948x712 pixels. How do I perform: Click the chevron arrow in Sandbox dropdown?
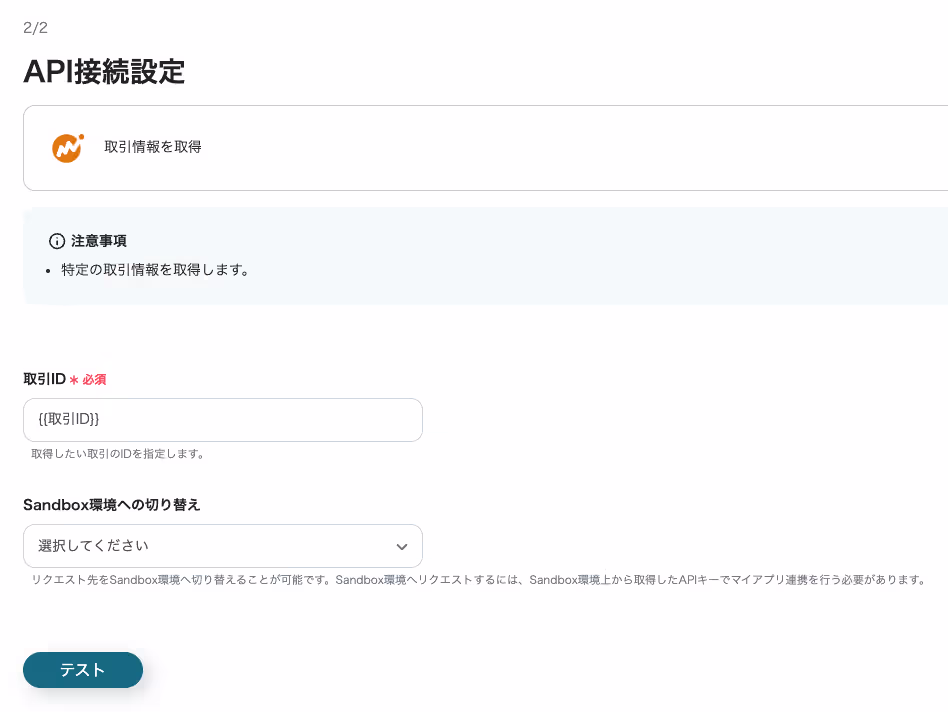coord(401,546)
